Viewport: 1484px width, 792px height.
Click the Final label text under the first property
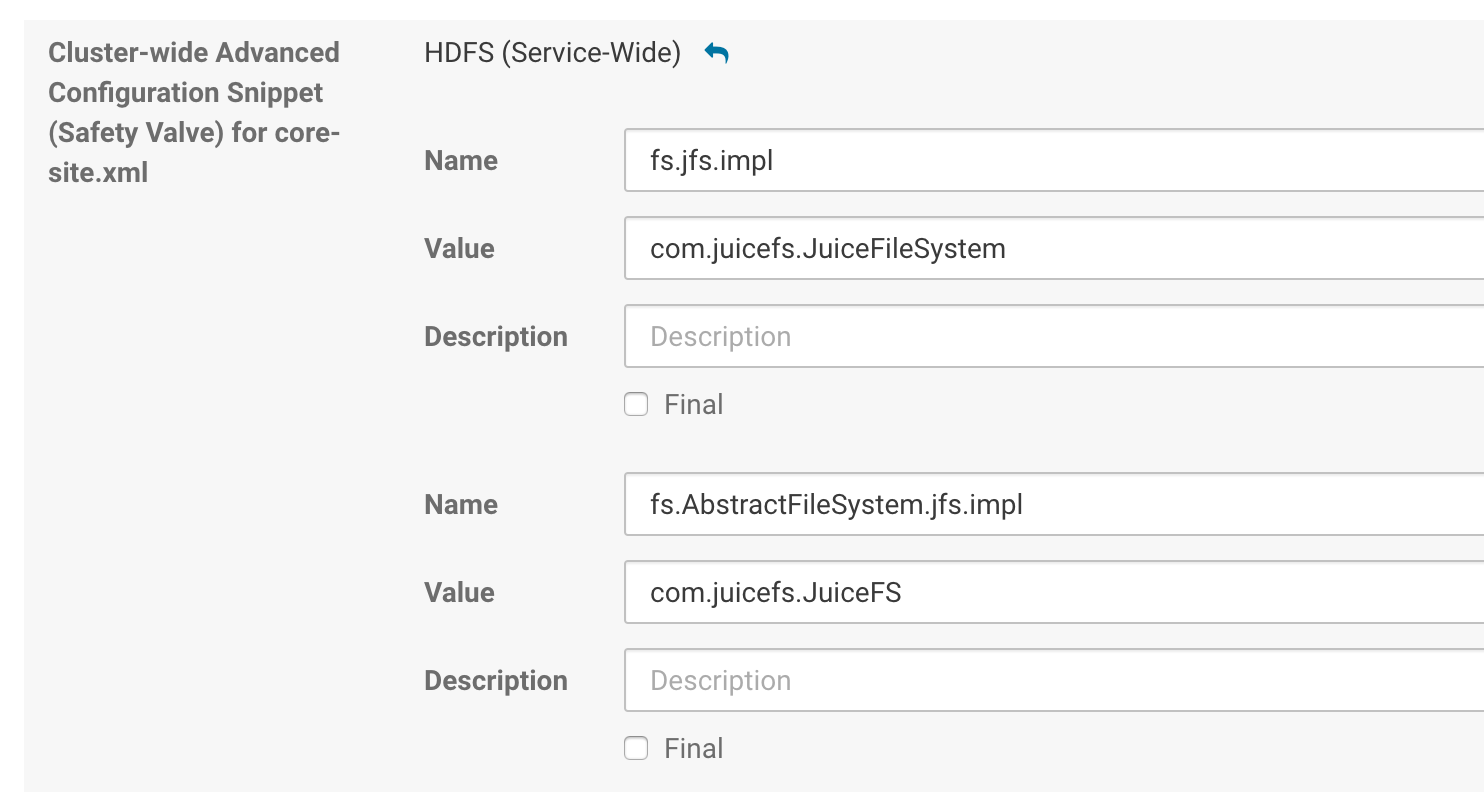(693, 405)
